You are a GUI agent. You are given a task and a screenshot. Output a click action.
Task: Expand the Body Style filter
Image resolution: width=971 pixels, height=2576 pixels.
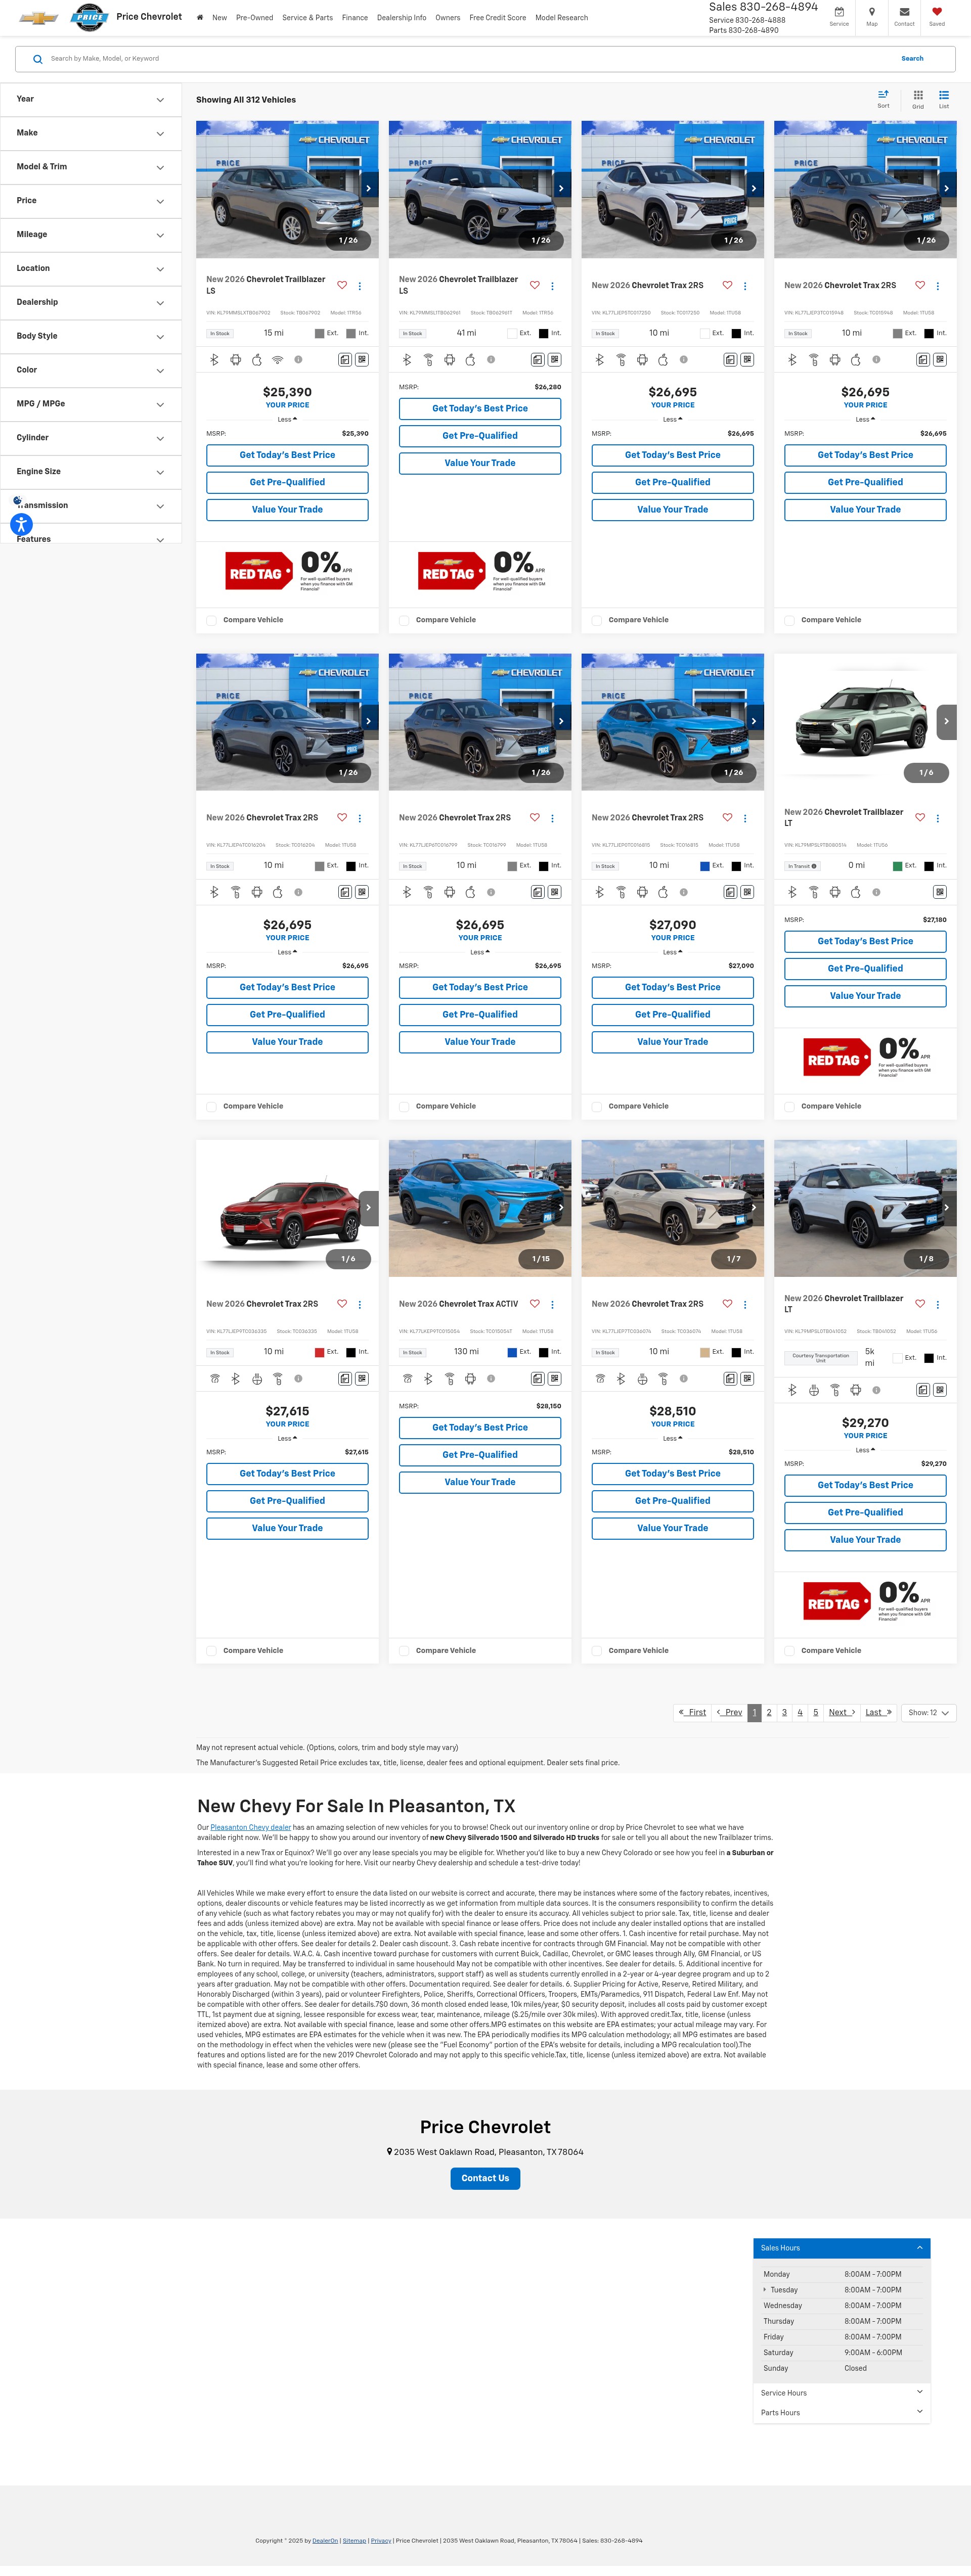(x=91, y=336)
